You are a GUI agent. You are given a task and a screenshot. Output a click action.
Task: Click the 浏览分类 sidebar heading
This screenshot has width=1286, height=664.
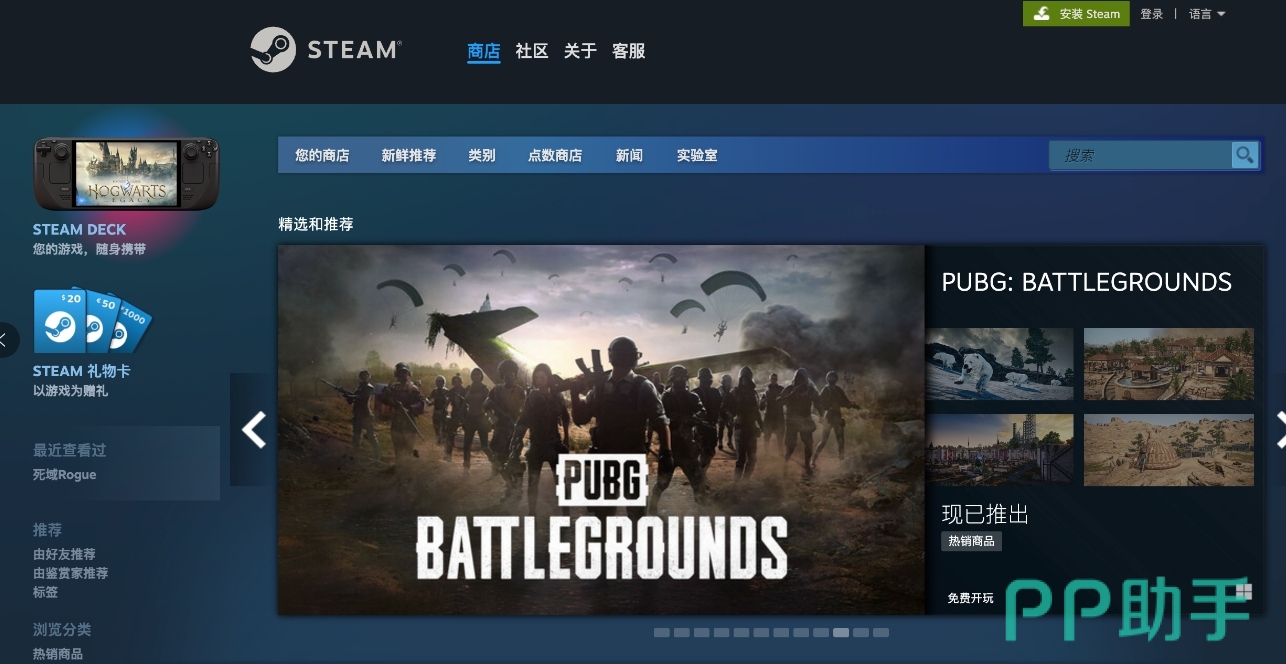[62, 629]
